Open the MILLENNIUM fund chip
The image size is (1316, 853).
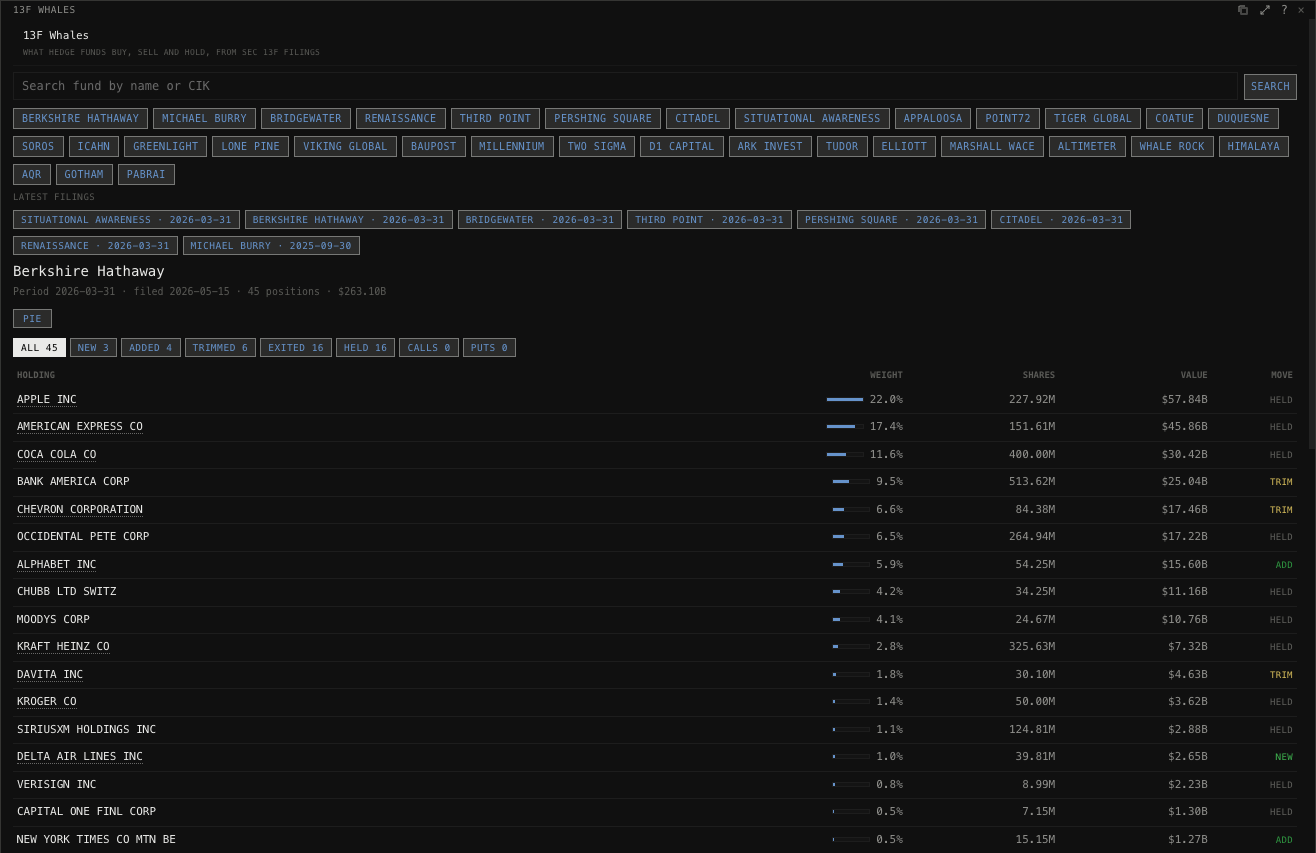click(x=512, y=147)
